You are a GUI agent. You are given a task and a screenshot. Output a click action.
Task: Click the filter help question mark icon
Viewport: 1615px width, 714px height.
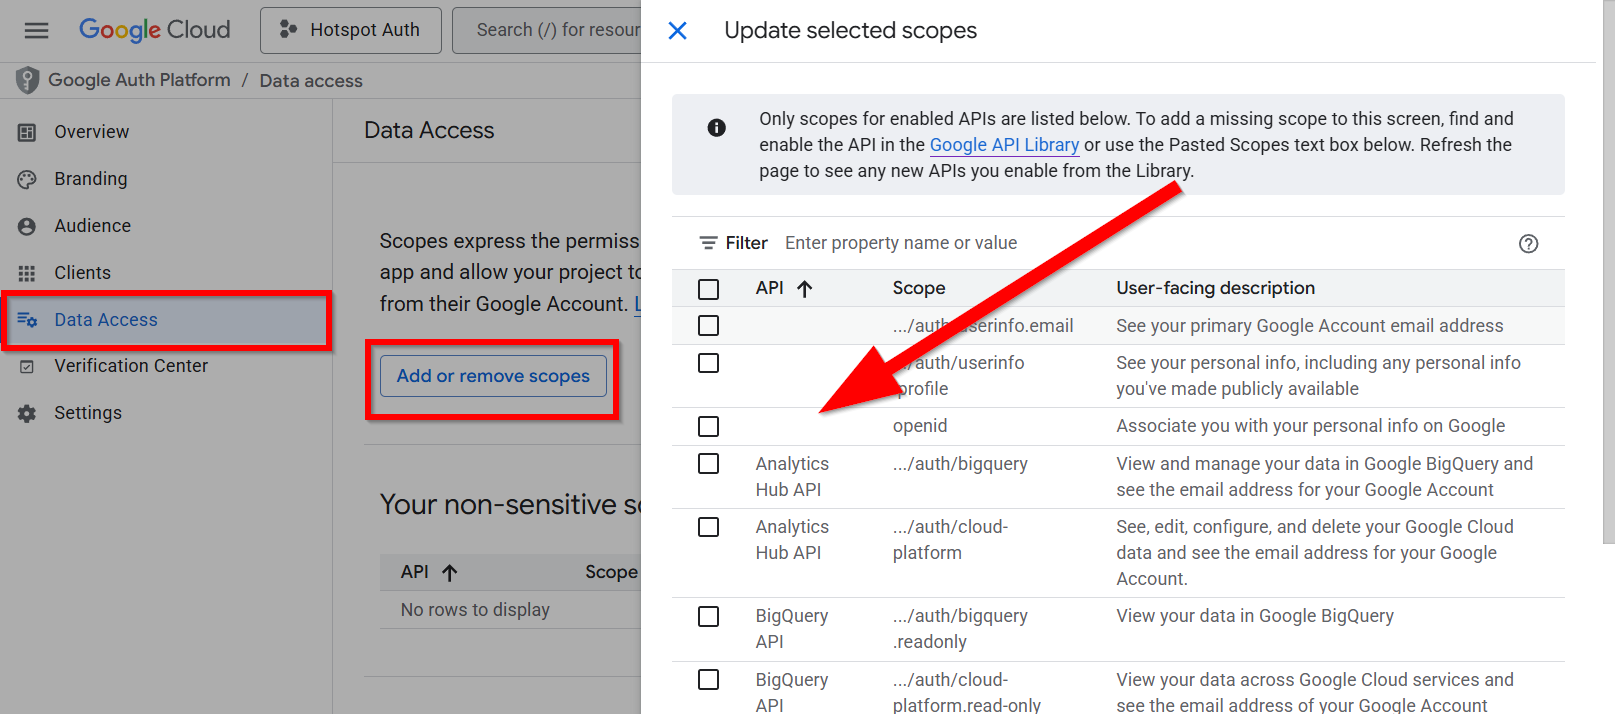[1528, 243]
